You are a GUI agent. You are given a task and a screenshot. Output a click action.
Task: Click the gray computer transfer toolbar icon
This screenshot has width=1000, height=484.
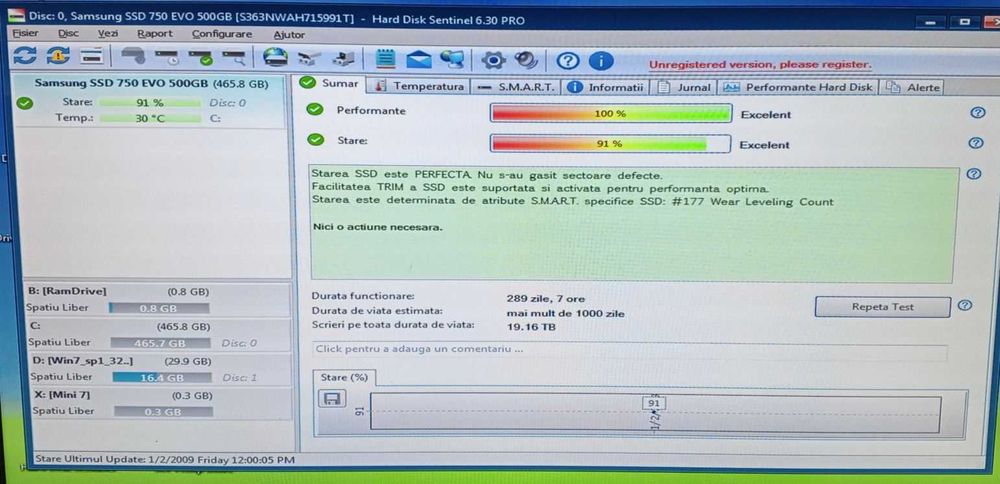pos(343,59)
